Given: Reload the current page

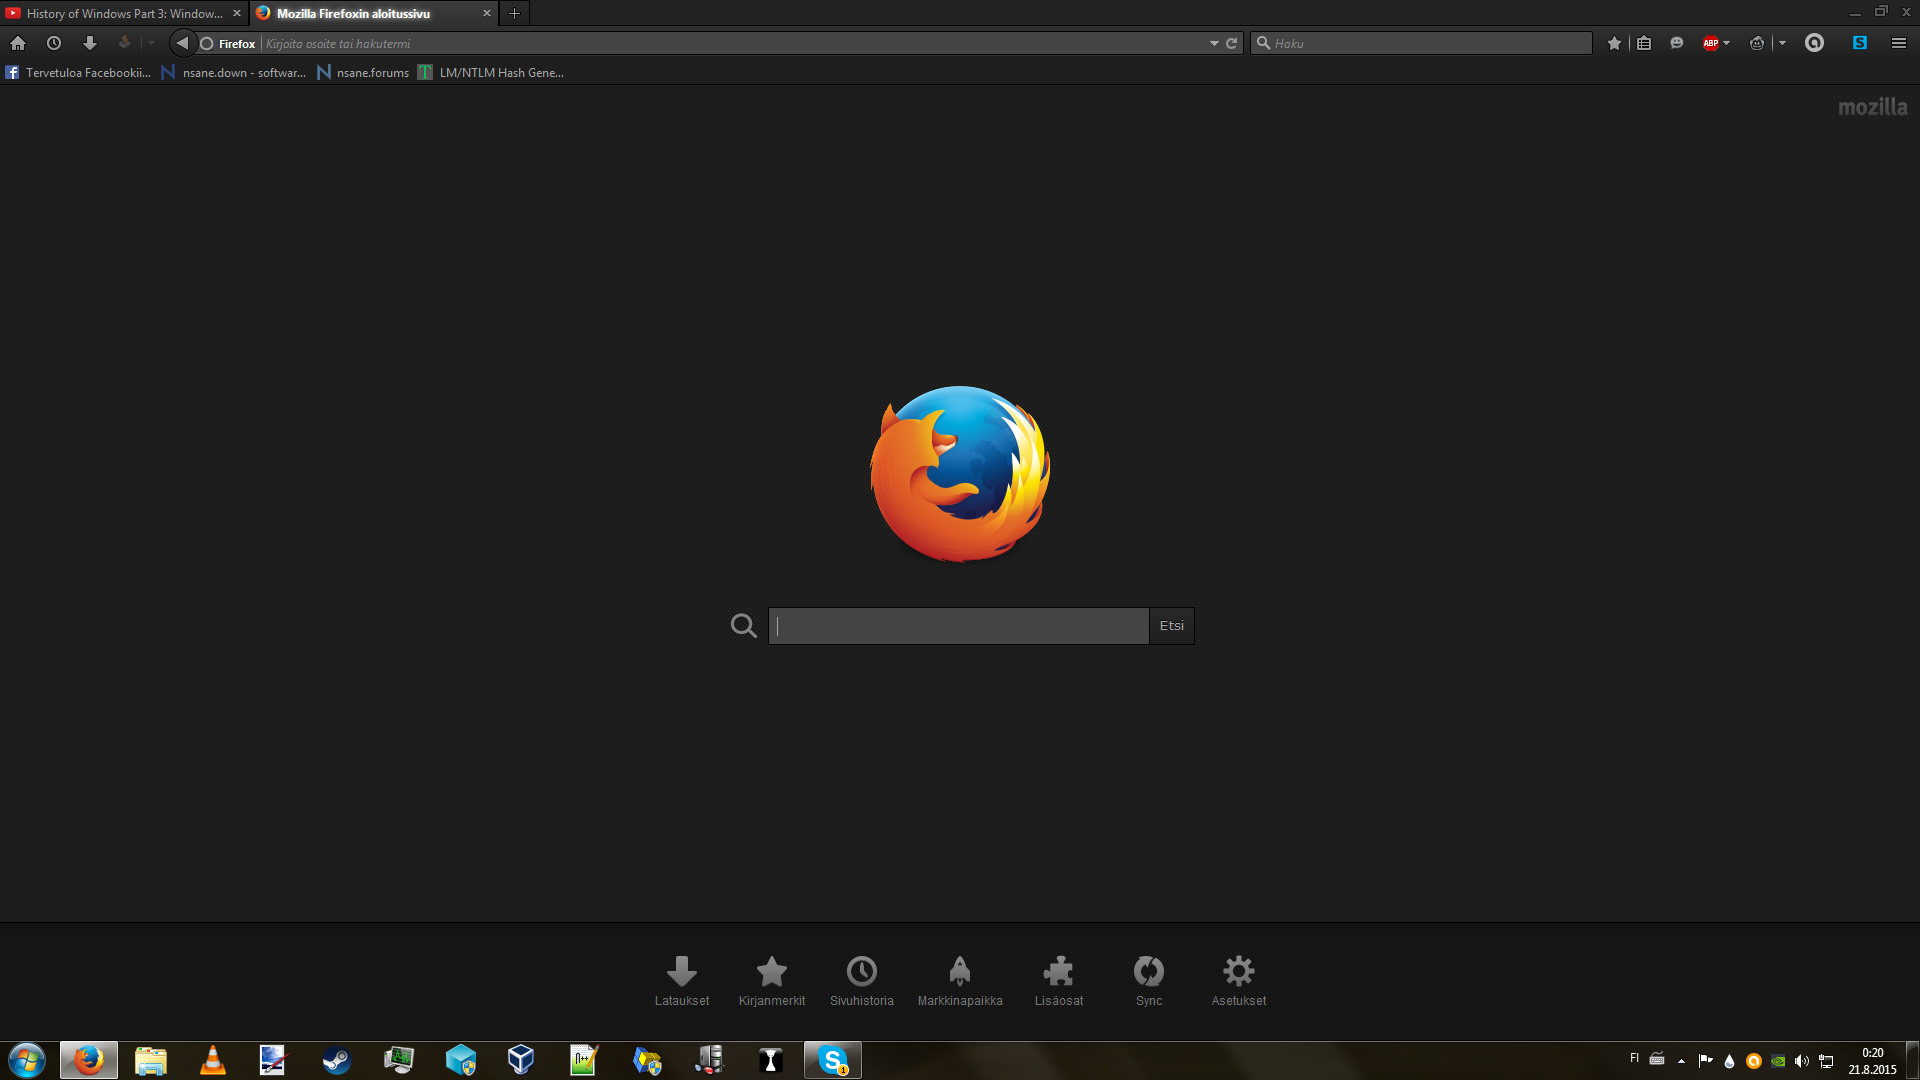Looking at the screenshot, I should tap(1232, 43).
